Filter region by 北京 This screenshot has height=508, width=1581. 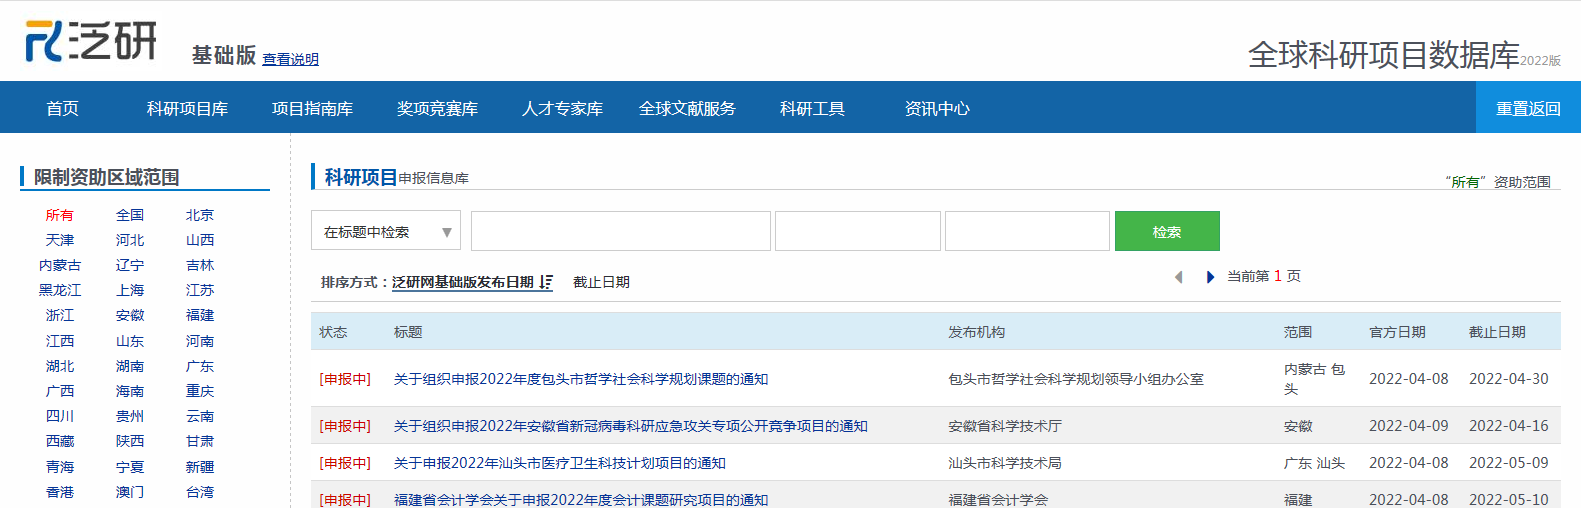coord(199,215)
